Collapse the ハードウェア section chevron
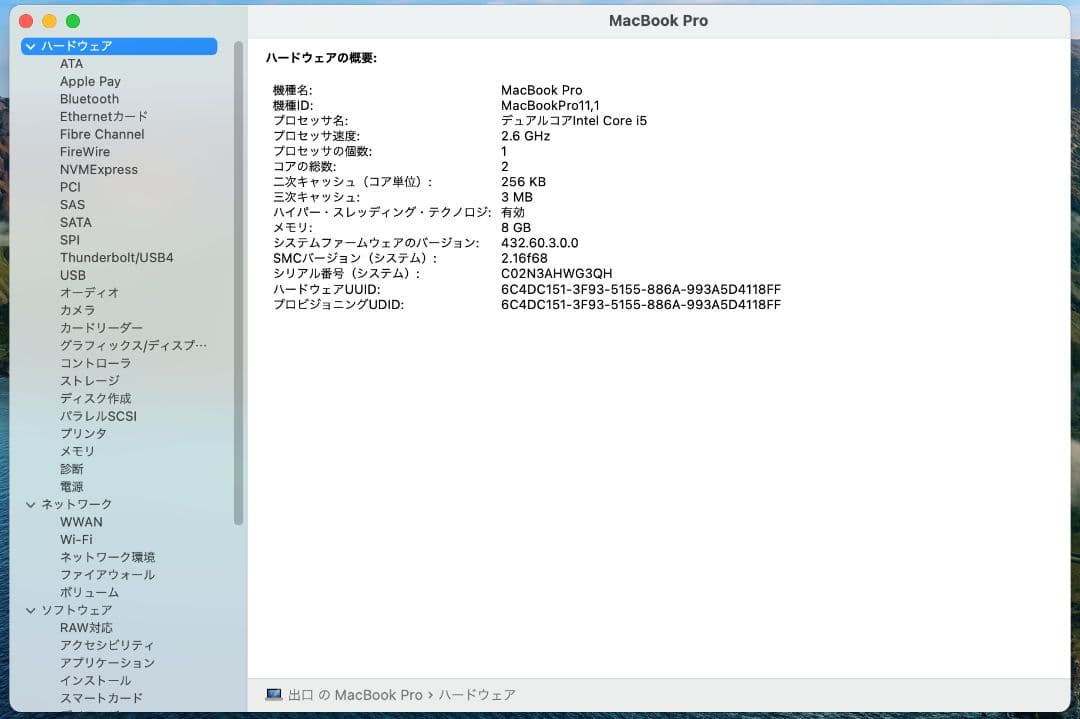The width and height of the screenshot is (1080, 719). tap(30, 46)
